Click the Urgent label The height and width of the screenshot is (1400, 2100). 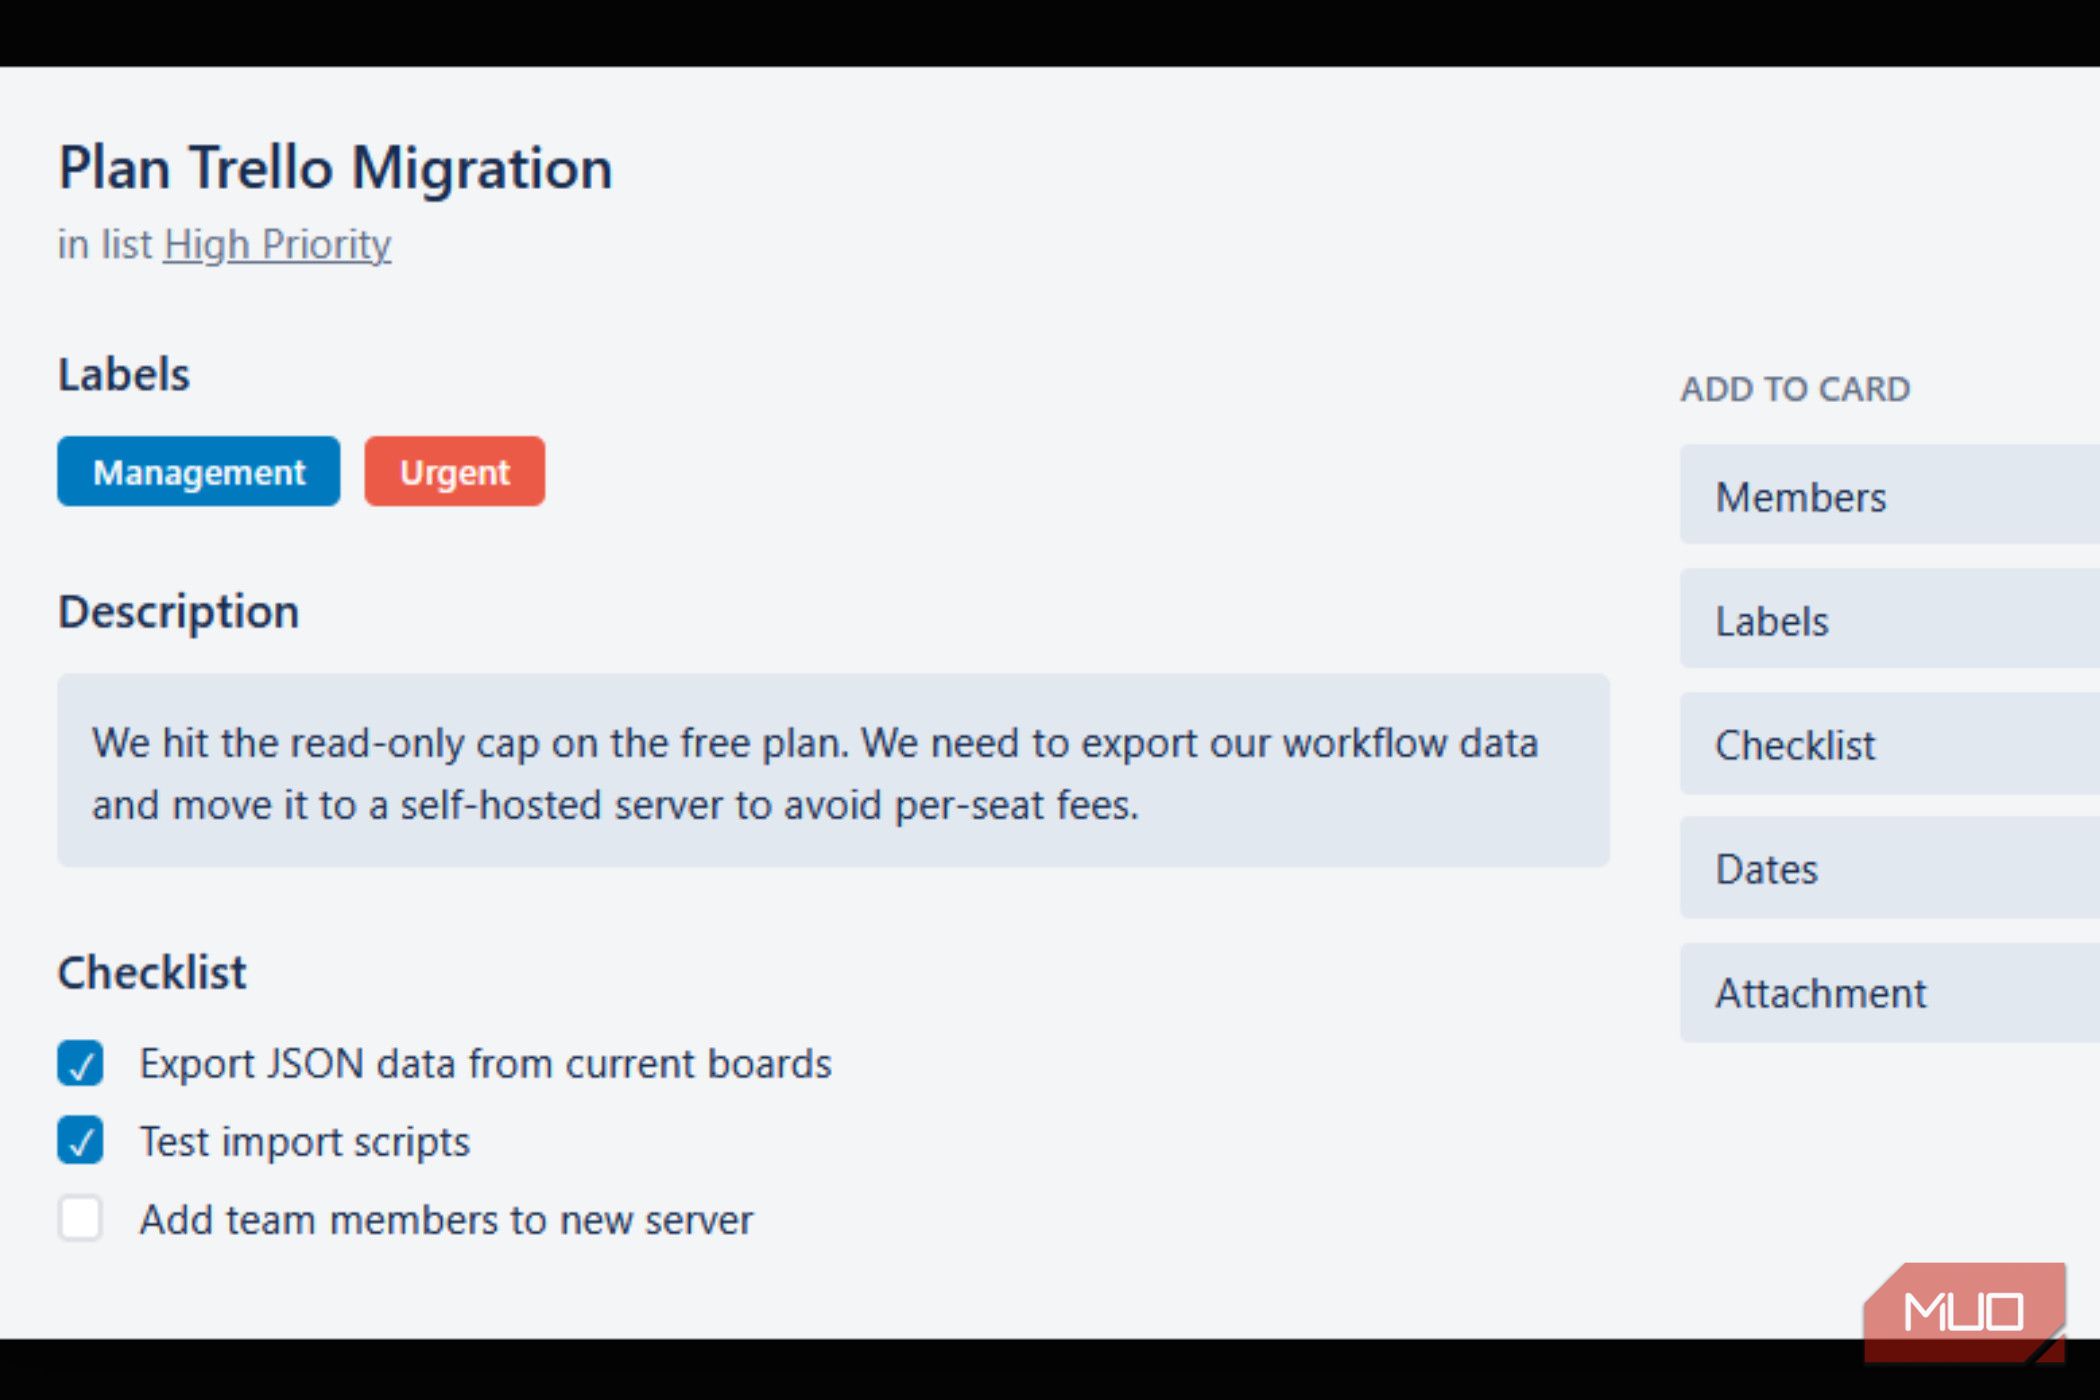click(x=455, y=471)
